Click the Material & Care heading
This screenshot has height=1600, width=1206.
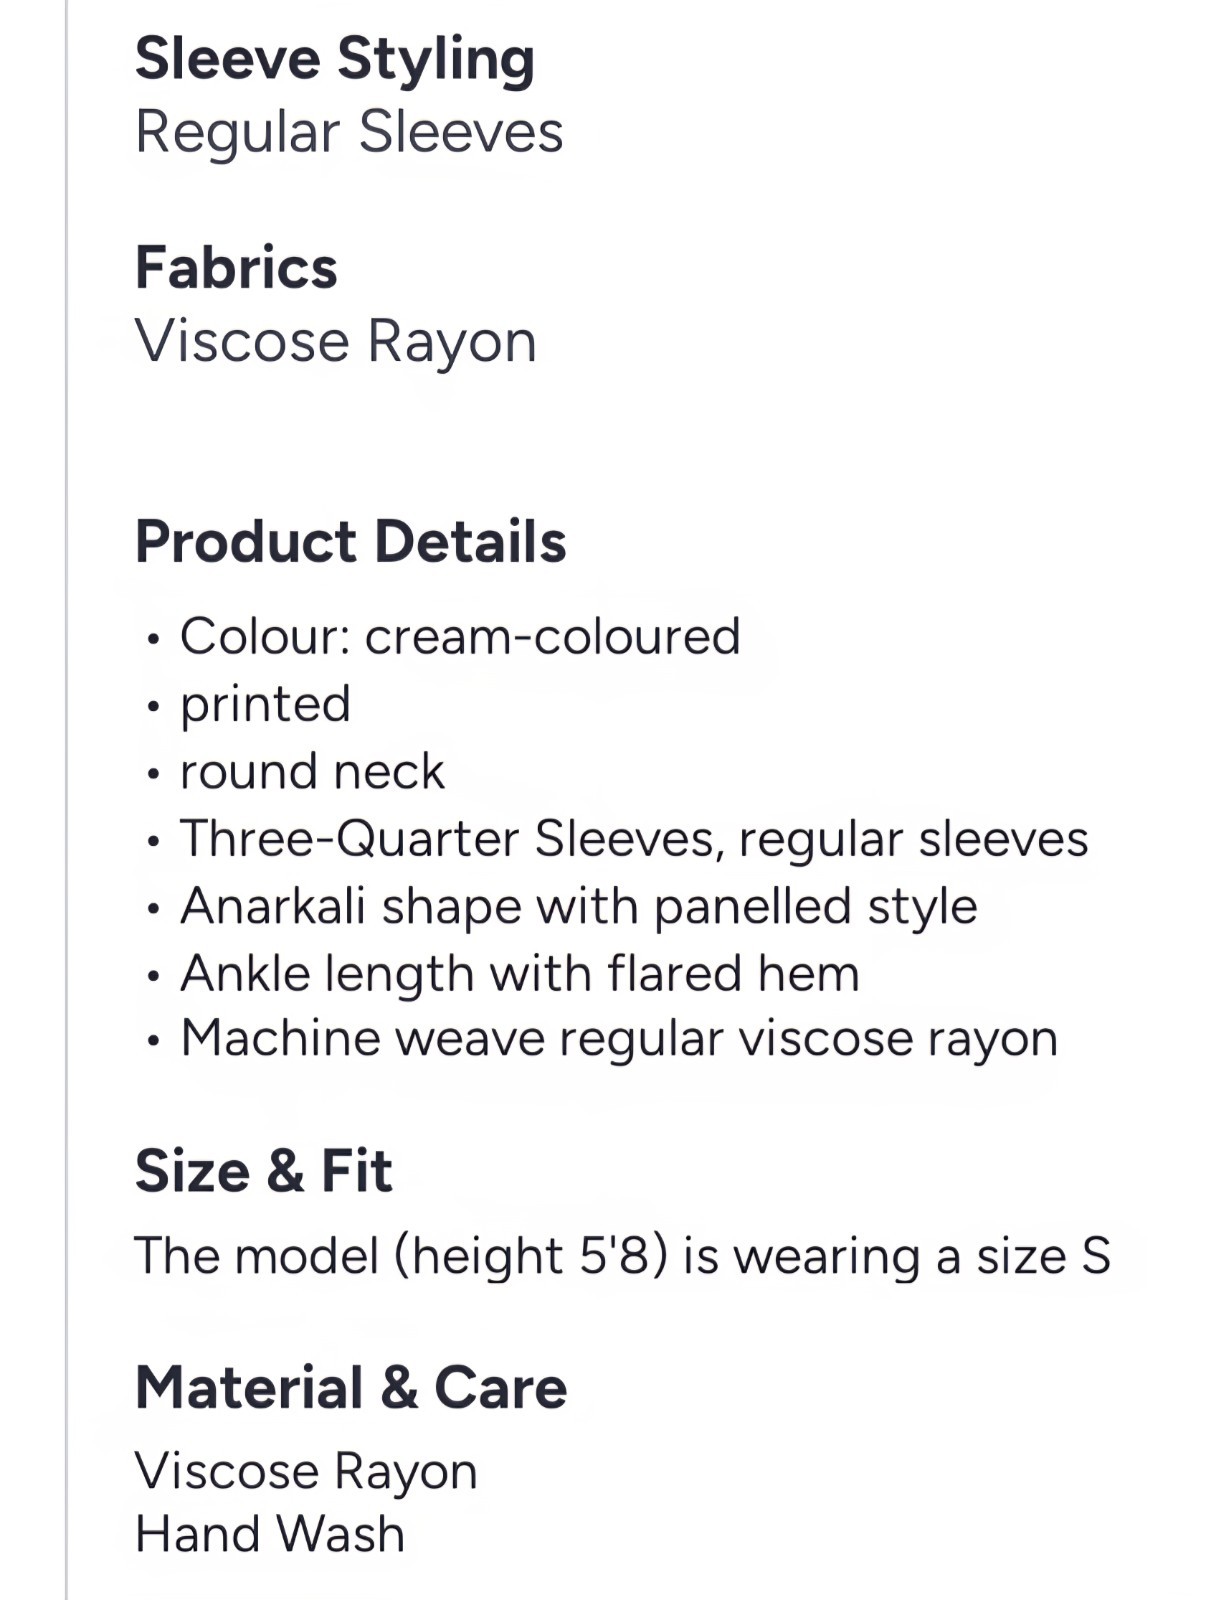[x=350, y=1388]
